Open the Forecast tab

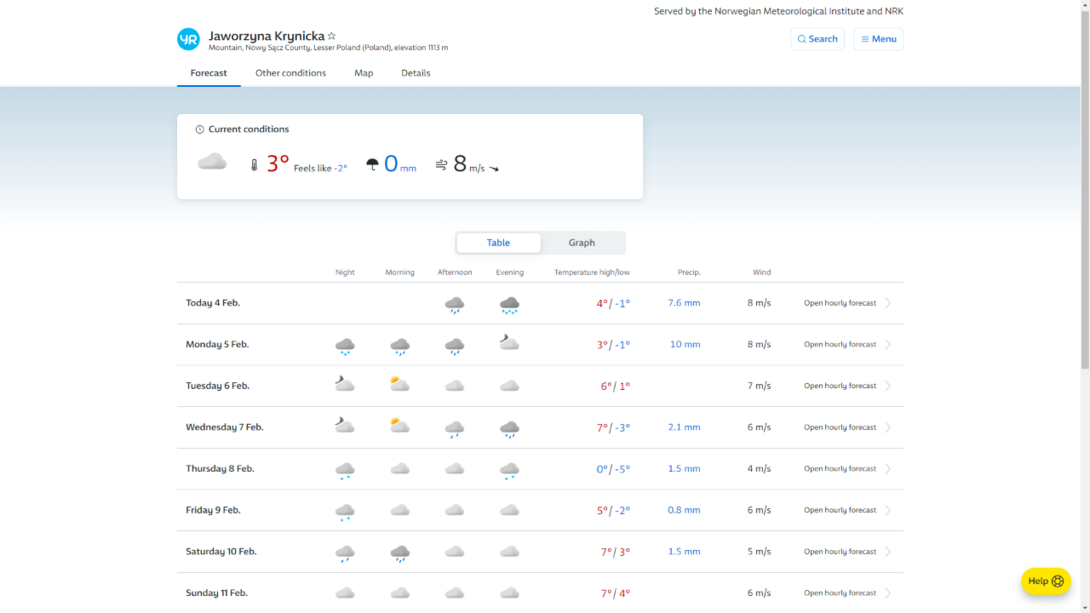[x=209, y=73]
